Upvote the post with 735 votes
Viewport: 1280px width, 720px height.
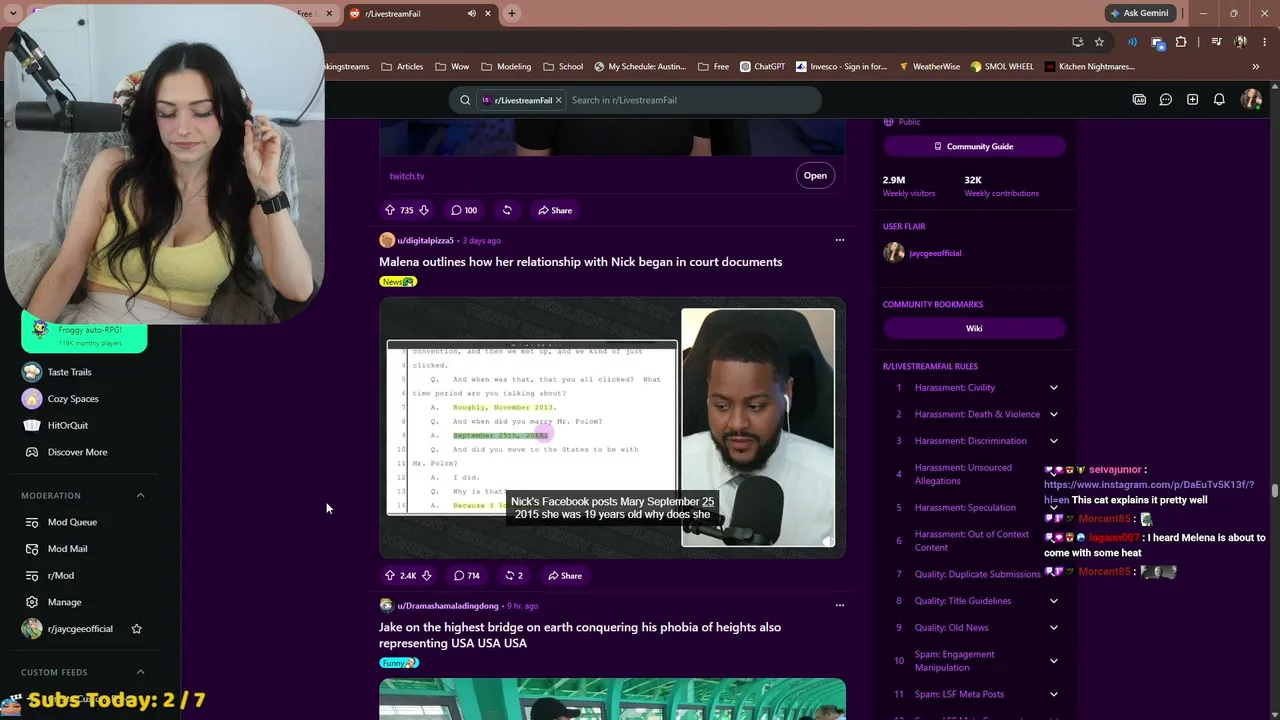tap(390, 210)
